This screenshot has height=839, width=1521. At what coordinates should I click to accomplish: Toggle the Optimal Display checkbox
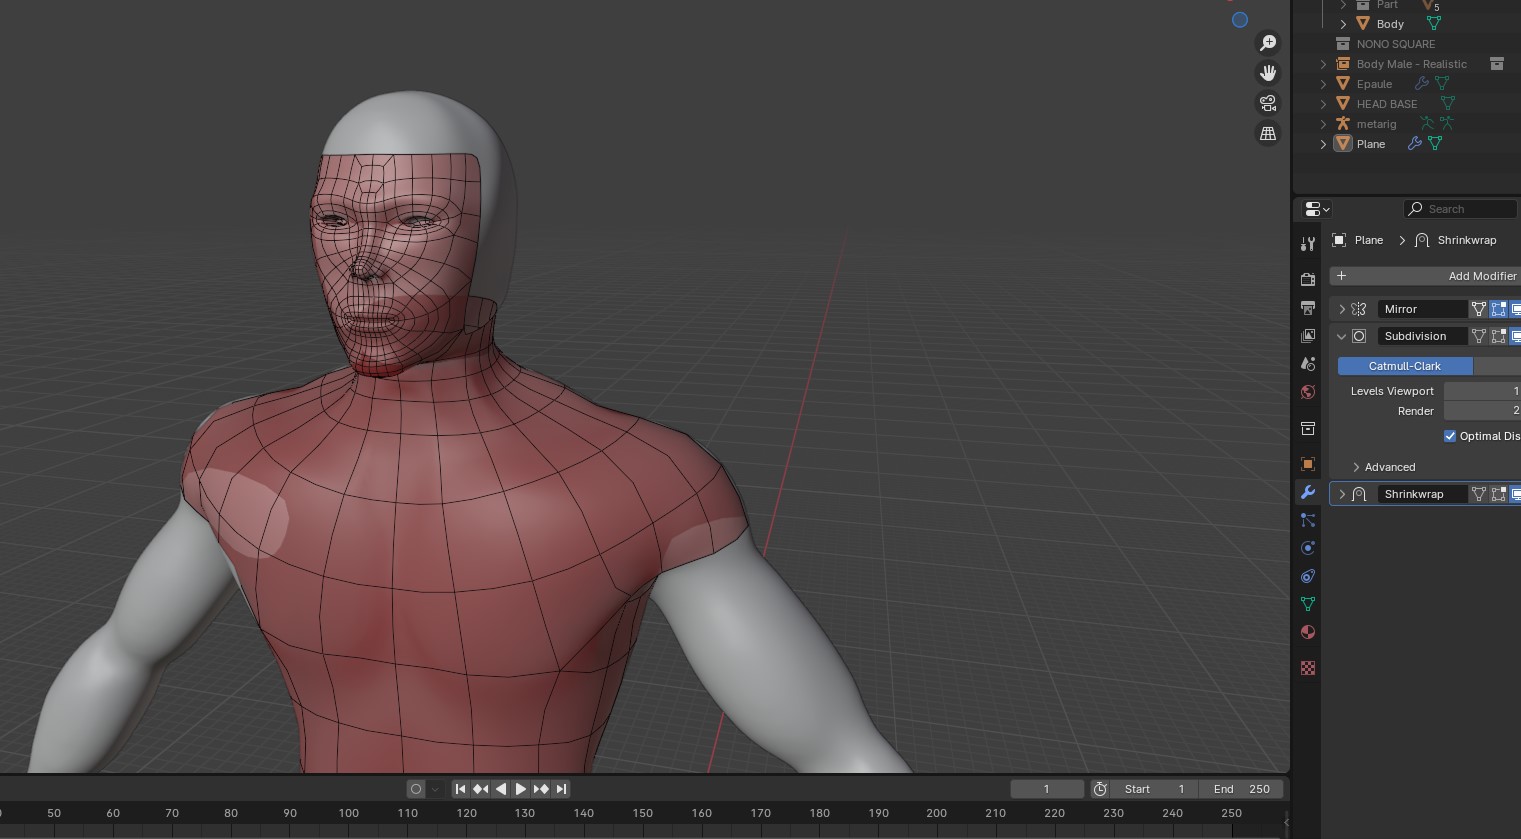point(1450,436)
